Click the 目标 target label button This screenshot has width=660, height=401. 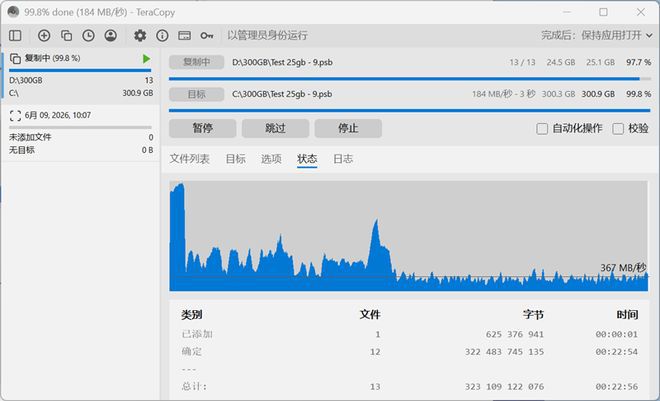click(197, 94)
